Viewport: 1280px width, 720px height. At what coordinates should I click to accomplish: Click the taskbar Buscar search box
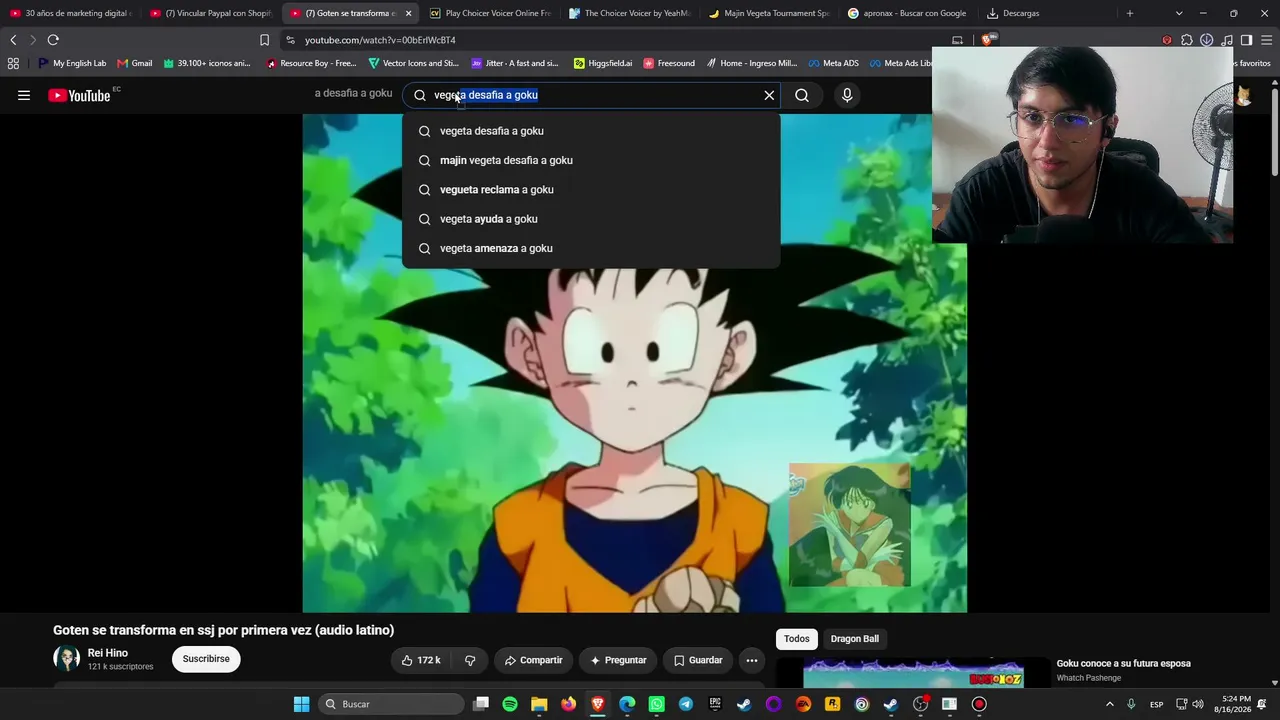point(392,704)
